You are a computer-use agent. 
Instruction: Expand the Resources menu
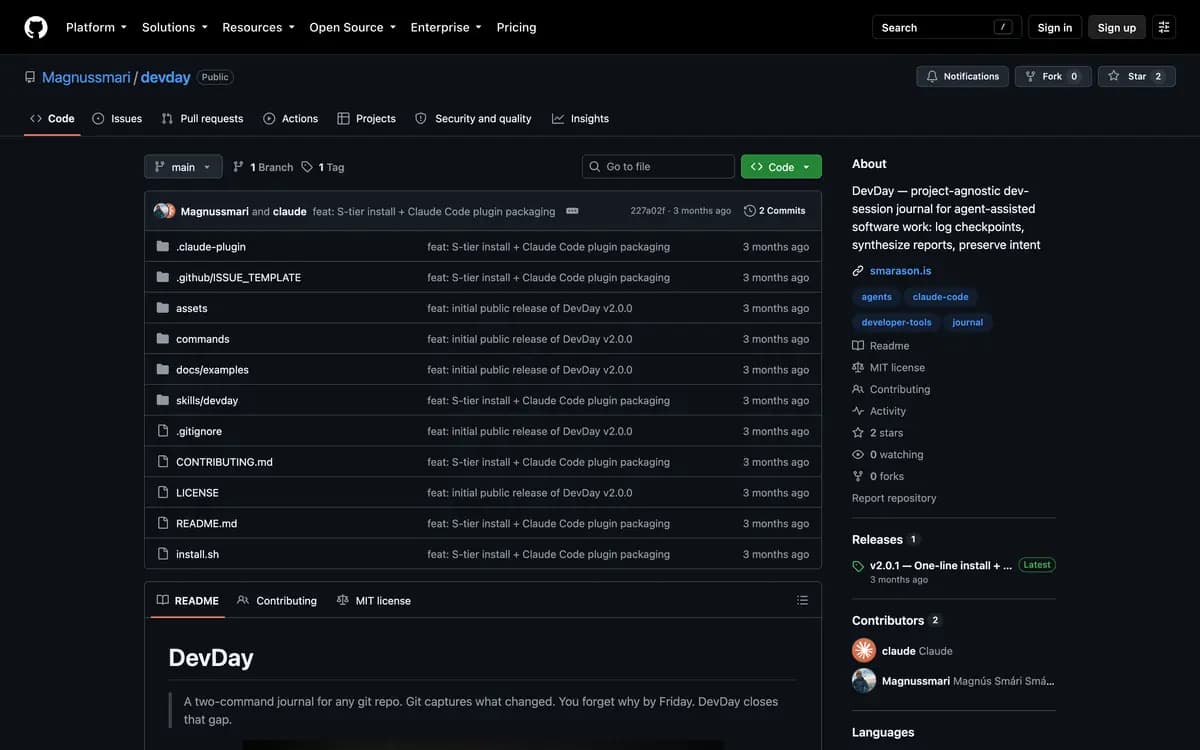(258, 27)
